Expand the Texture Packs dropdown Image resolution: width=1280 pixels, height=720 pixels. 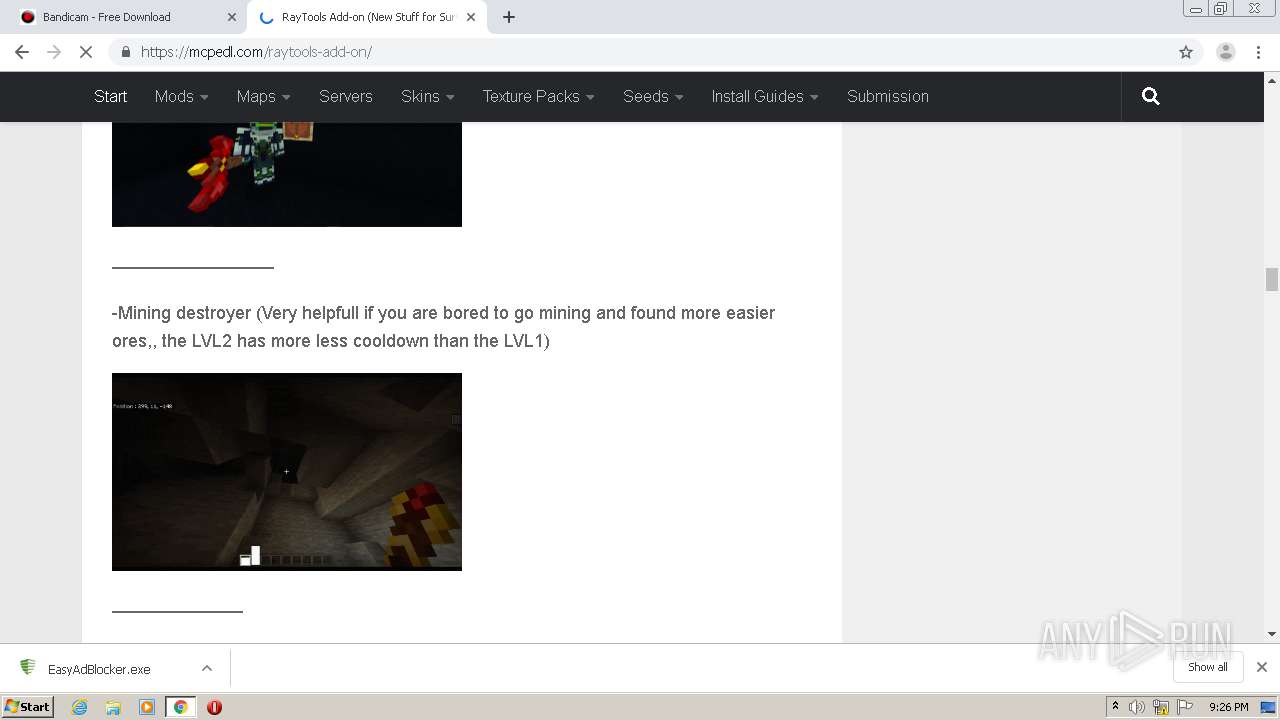(538, 96)
